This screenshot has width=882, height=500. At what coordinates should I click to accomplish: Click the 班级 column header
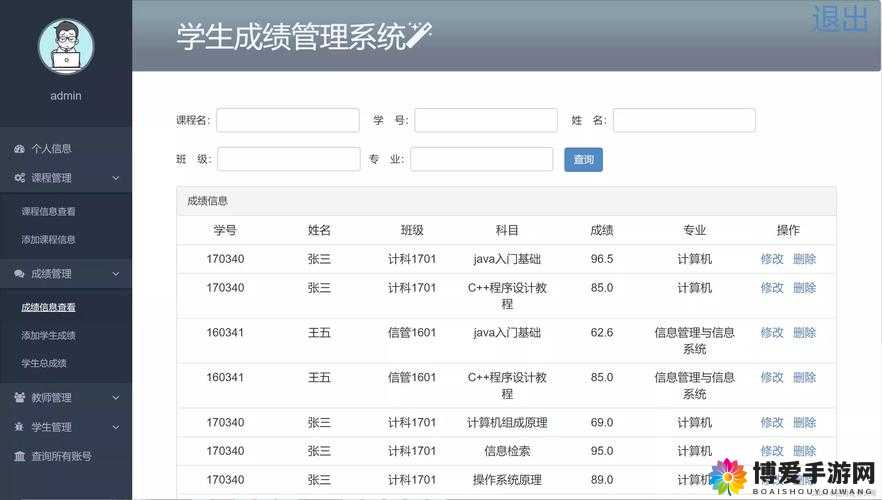pos(412,230)
